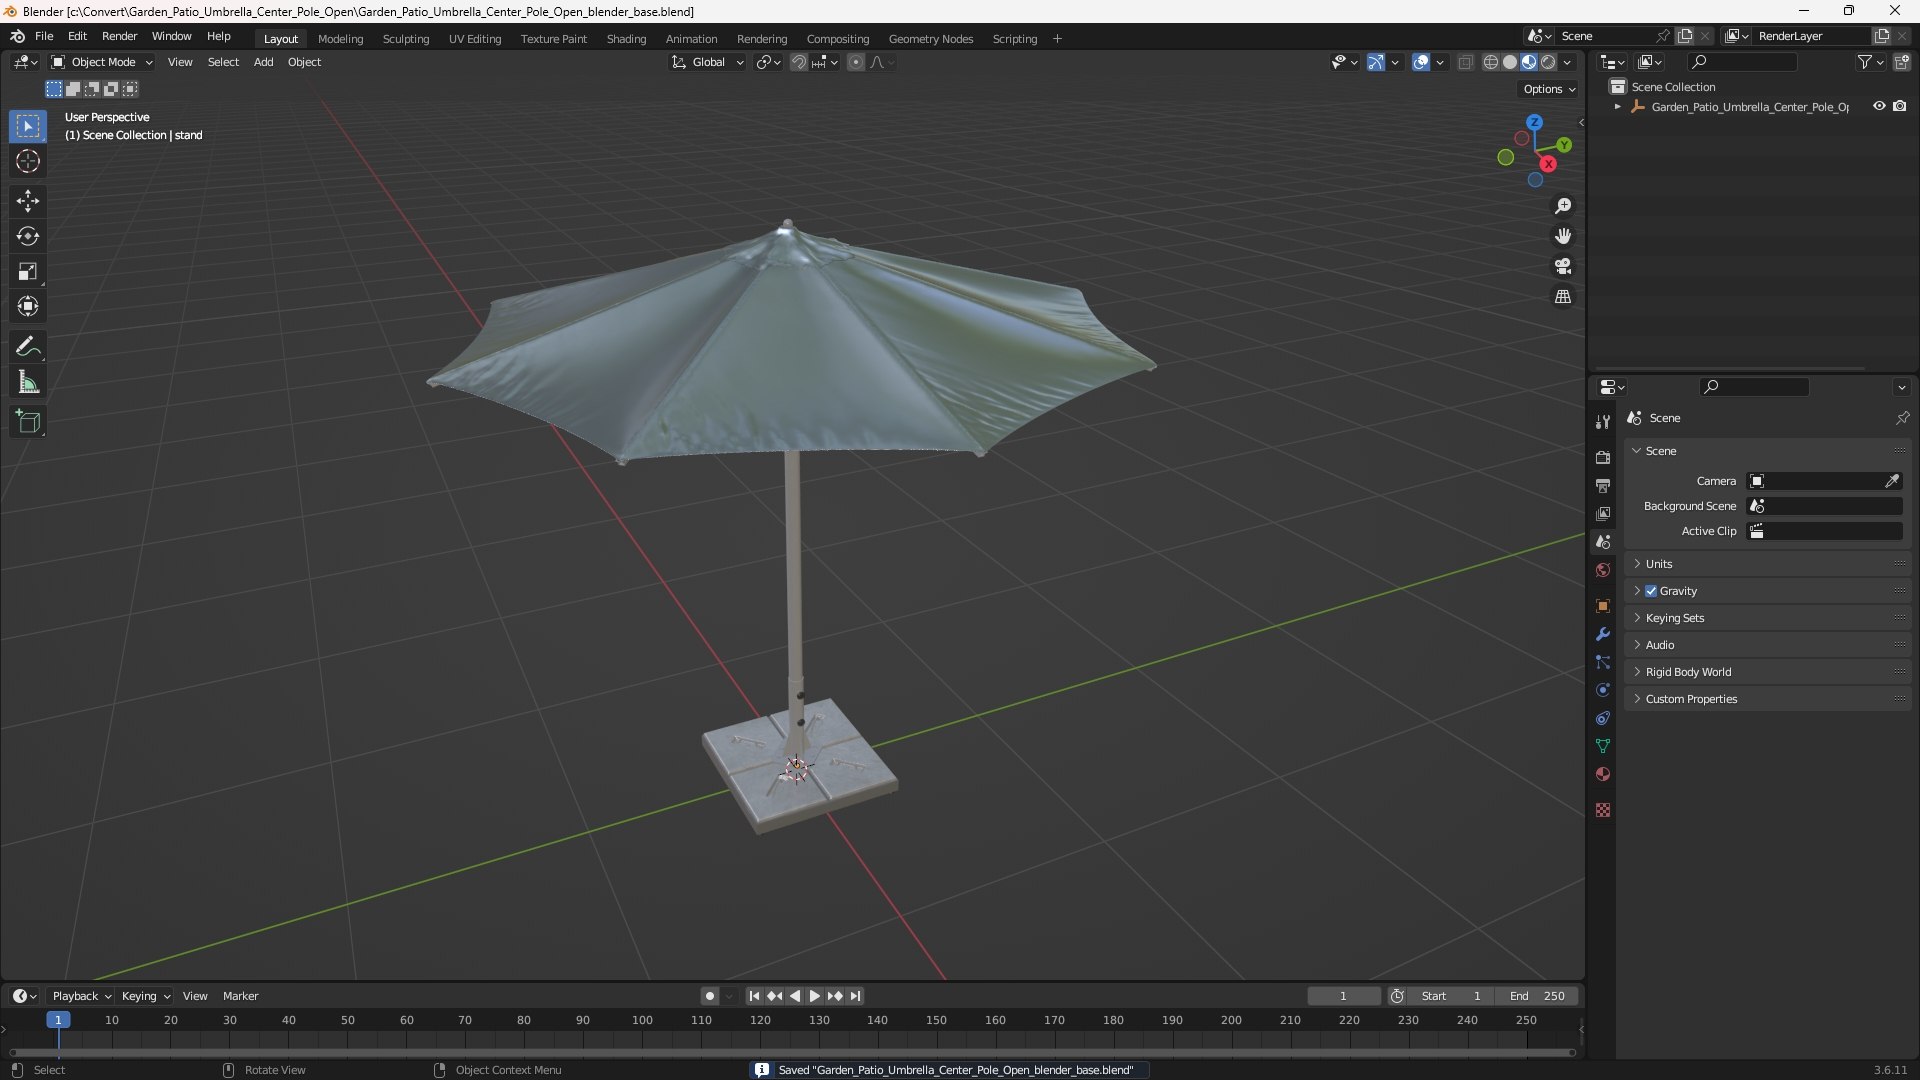The width and height of the screenshot is (1920, 1080).
Task: Open the Render properties tab icon
Action: point(1603,457)
